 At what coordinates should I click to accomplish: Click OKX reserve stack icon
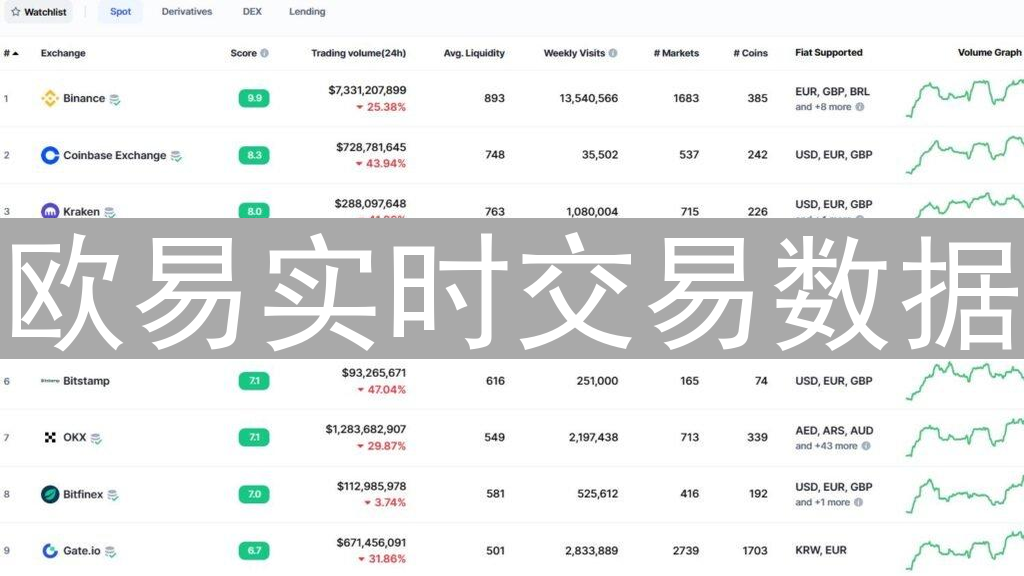96,439
